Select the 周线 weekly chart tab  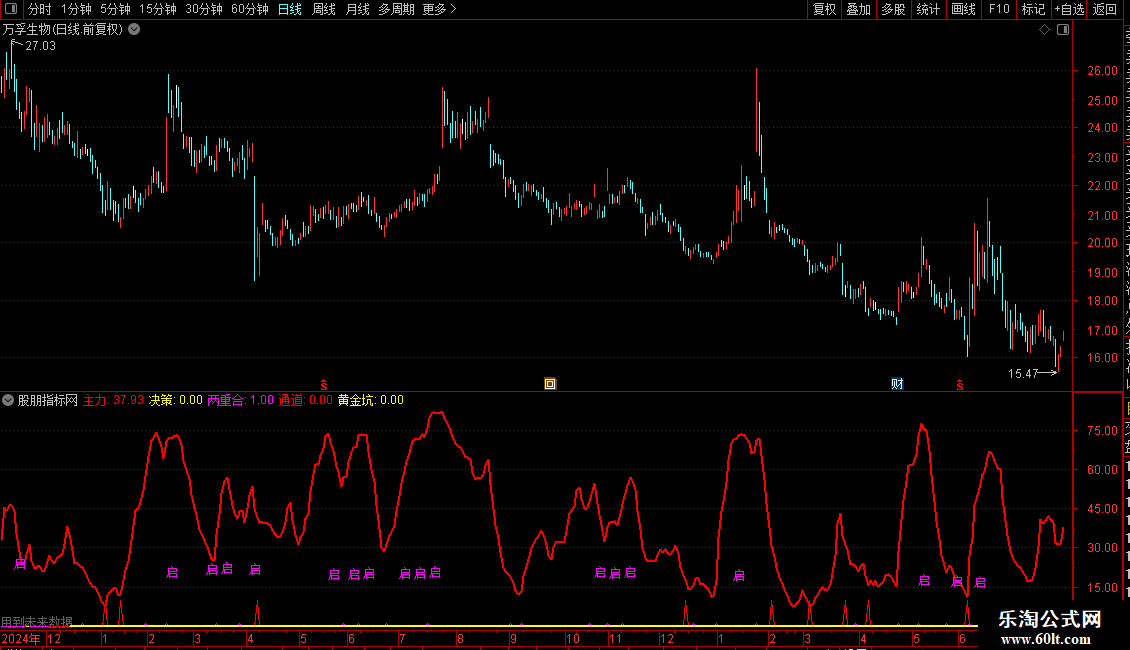pos(324,9)
